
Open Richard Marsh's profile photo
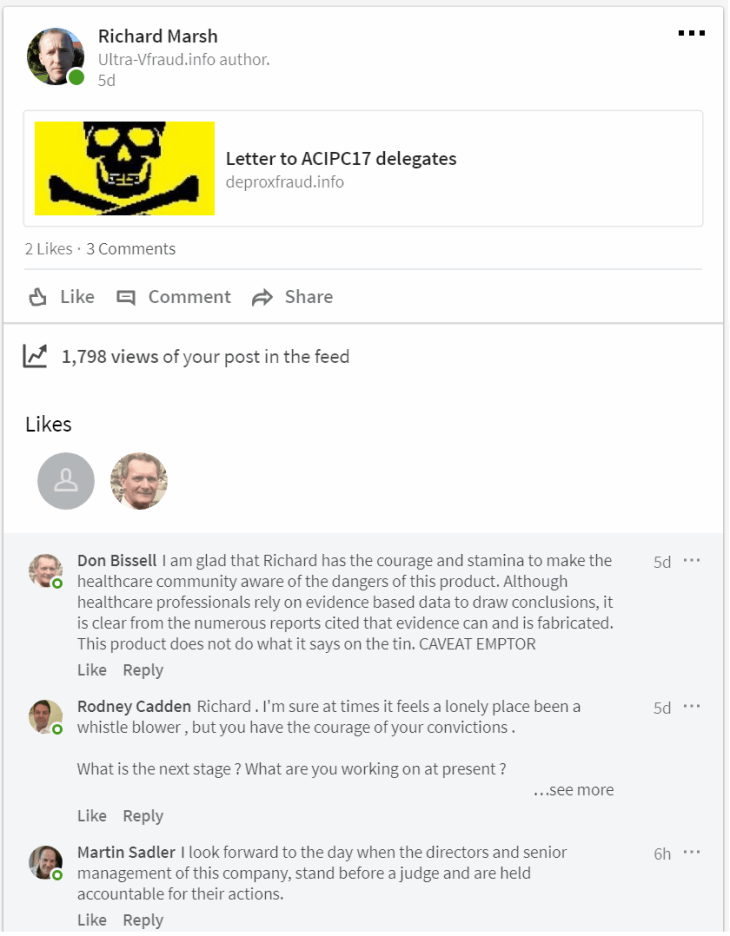tap(55, 57)
